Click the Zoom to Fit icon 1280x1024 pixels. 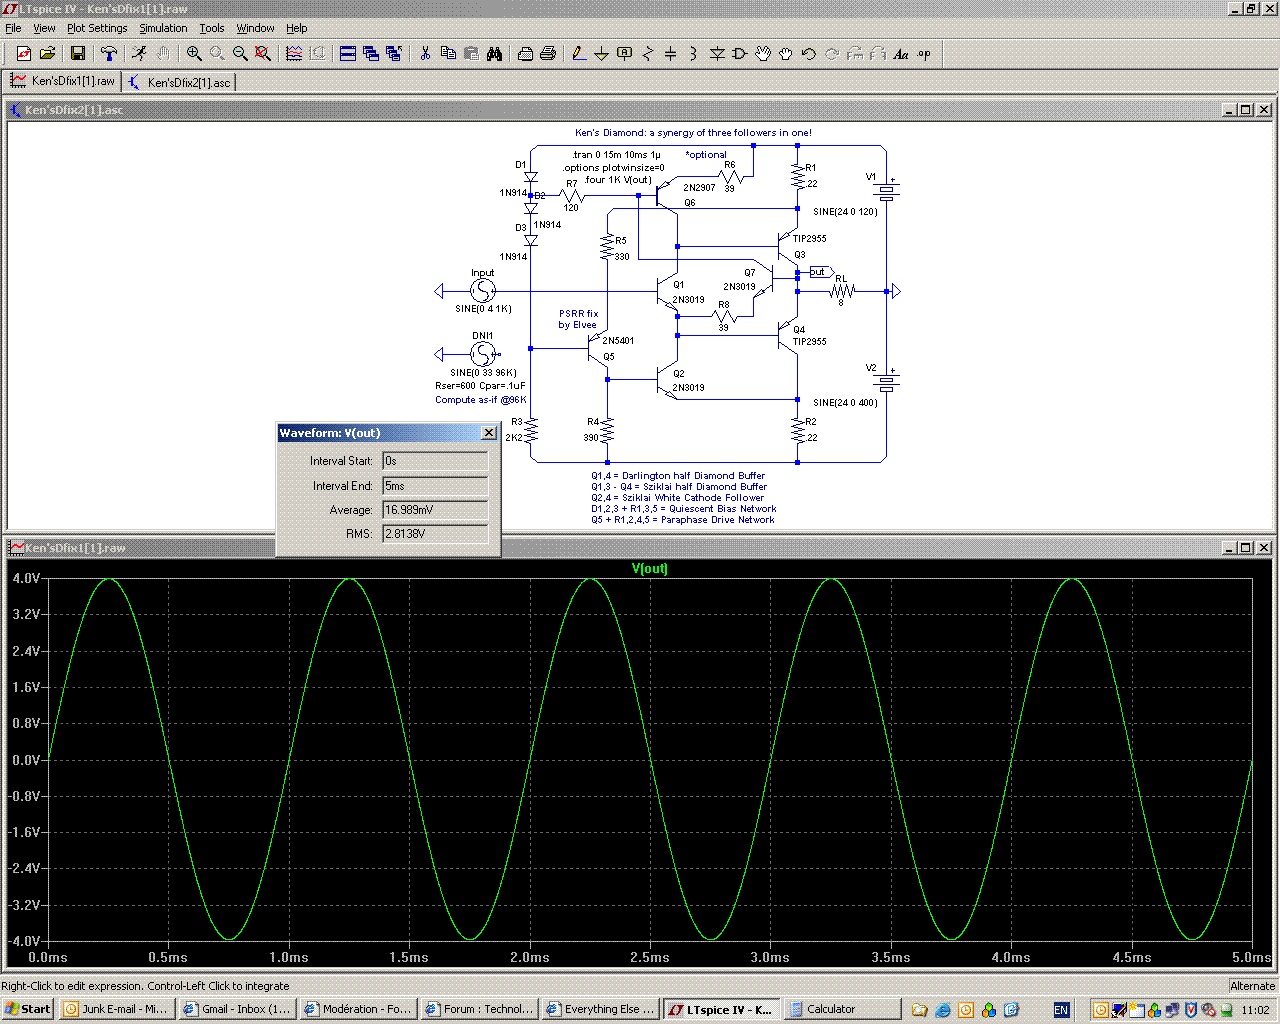pos(263,54)
